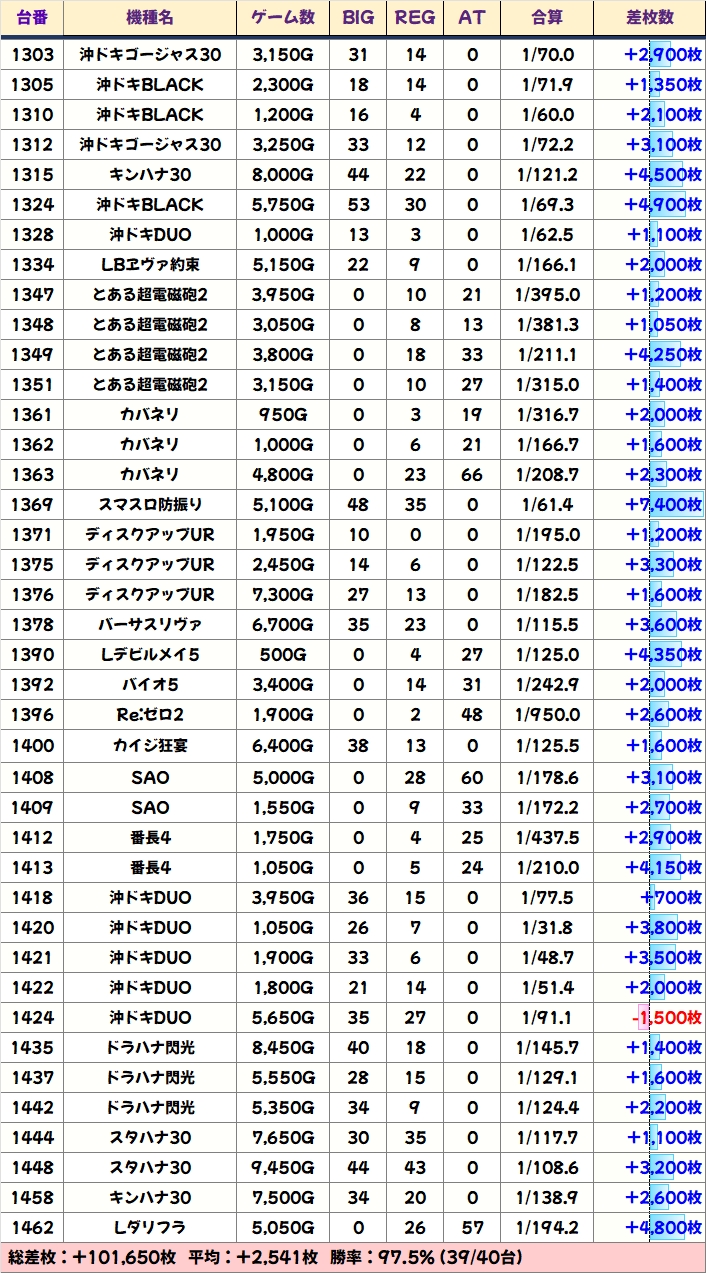This screenshot has height=1273, width=706.
Task: Click the スマスロ防振り machine name
Action: 150,505
